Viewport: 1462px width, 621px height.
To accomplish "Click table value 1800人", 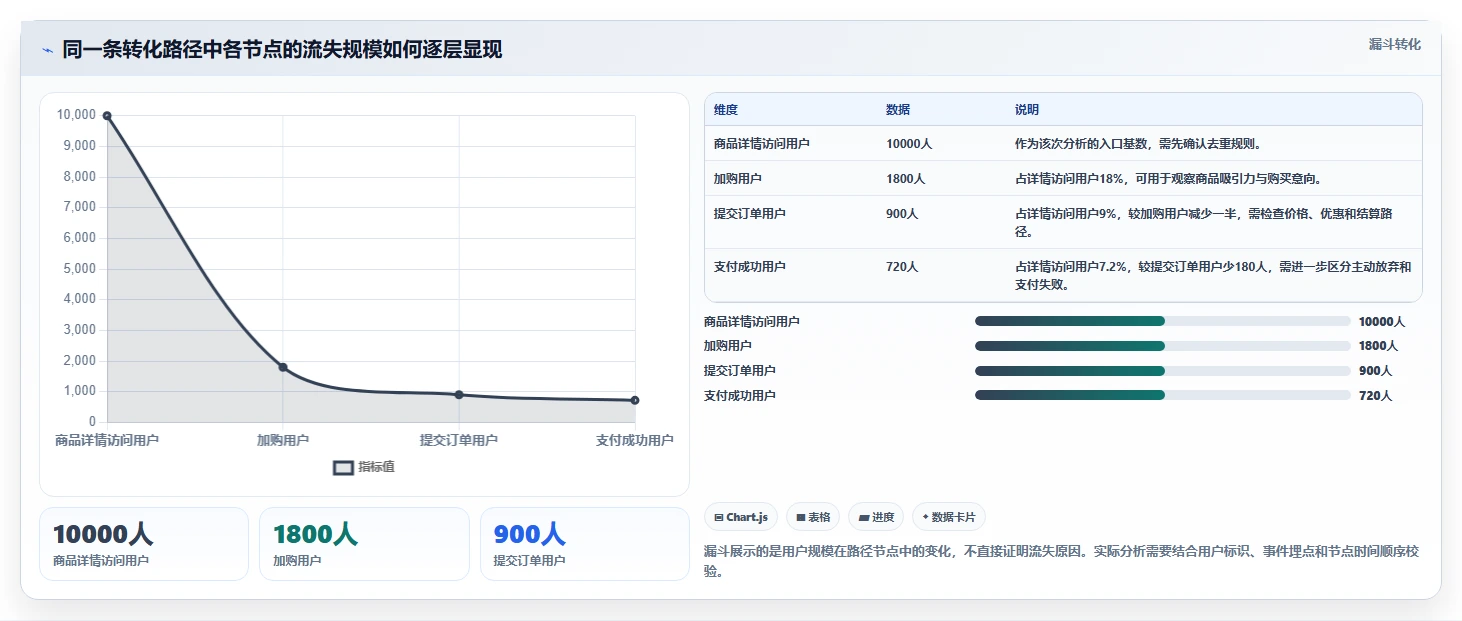I will click(906, 179).
